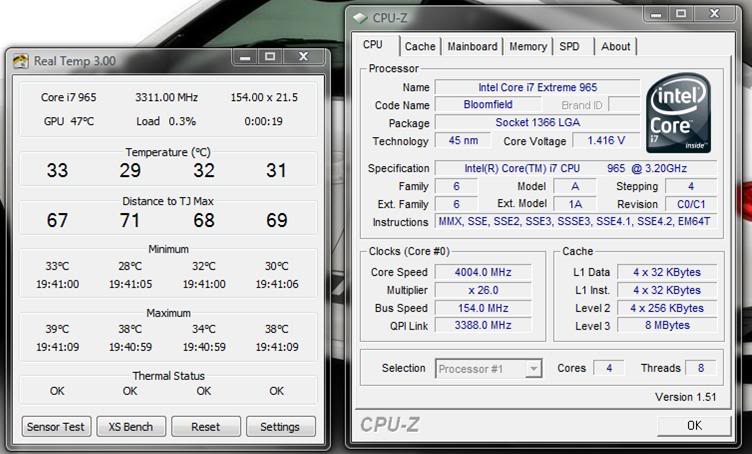Viewport: 752px width, 454px height.
Task: Open Real Temp Settings
Action: (x=280, y=427)
